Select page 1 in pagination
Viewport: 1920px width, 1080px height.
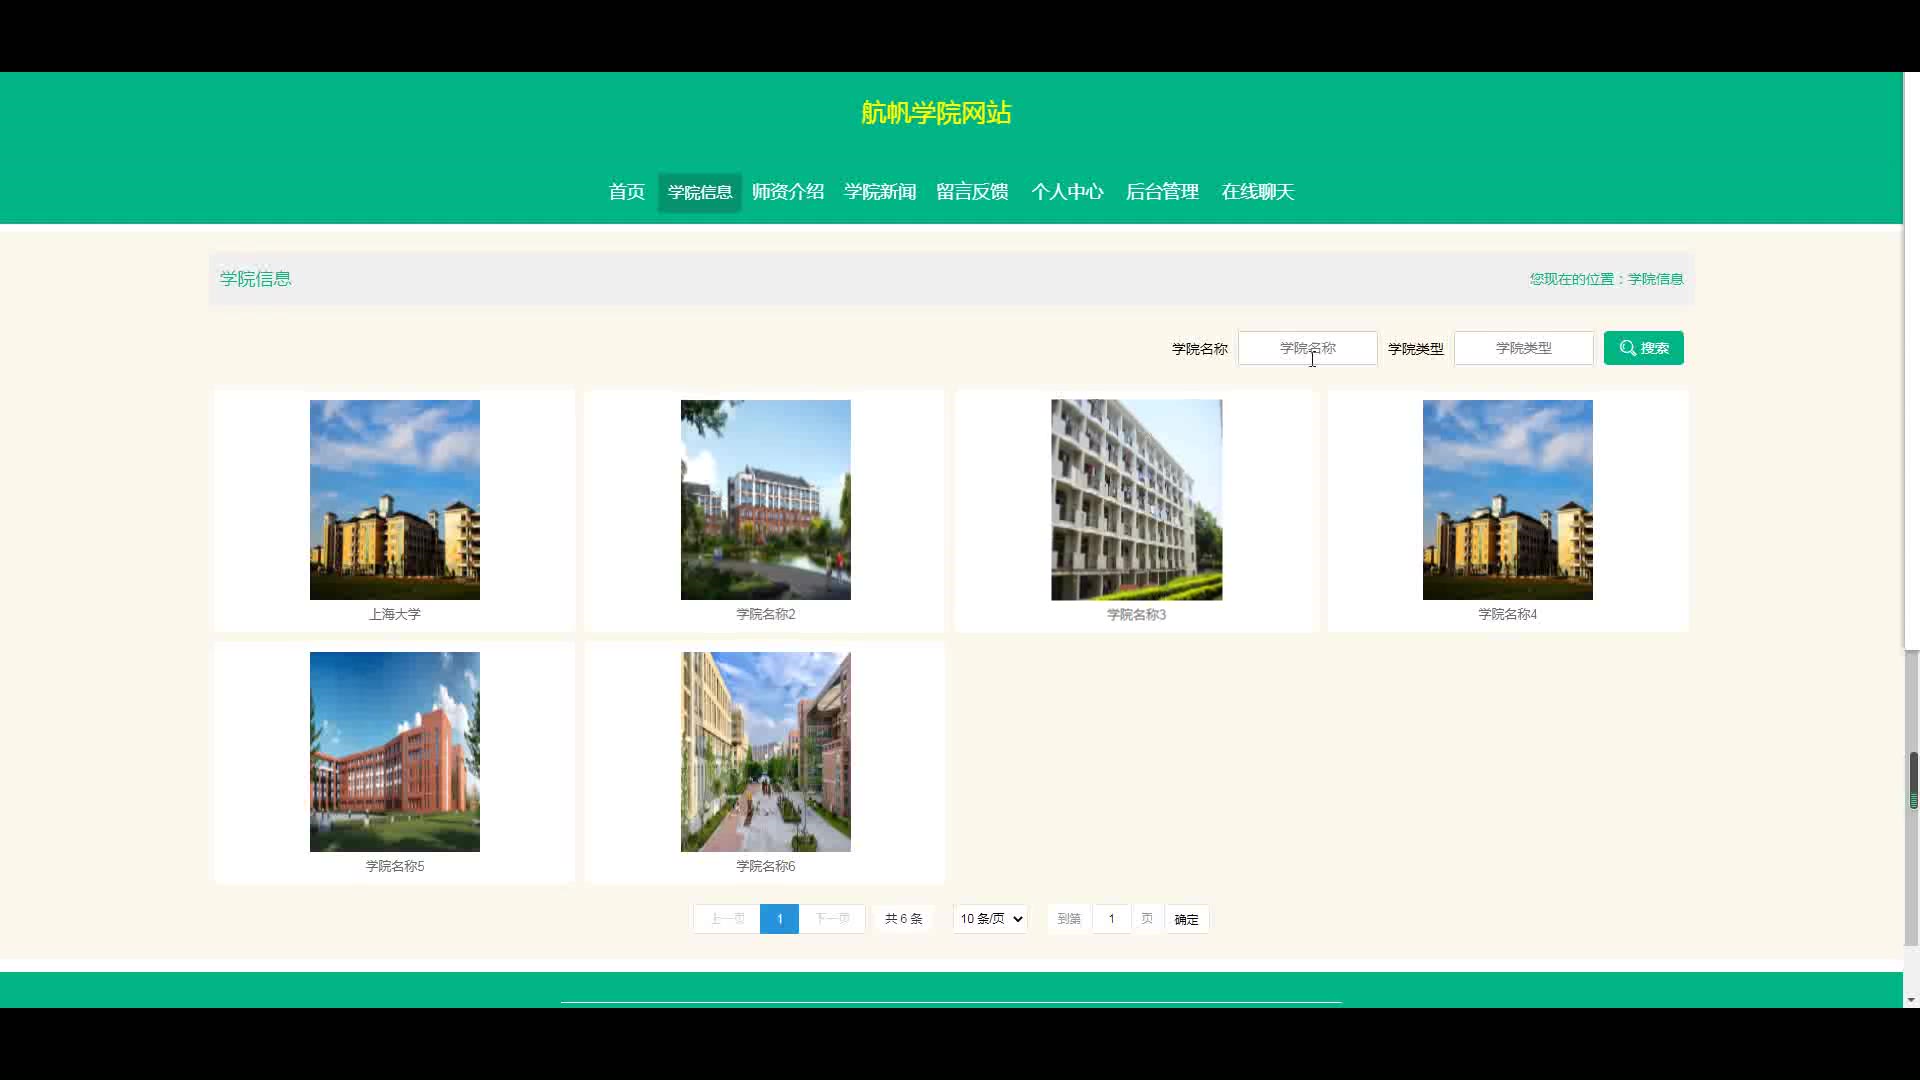(780, 919)
